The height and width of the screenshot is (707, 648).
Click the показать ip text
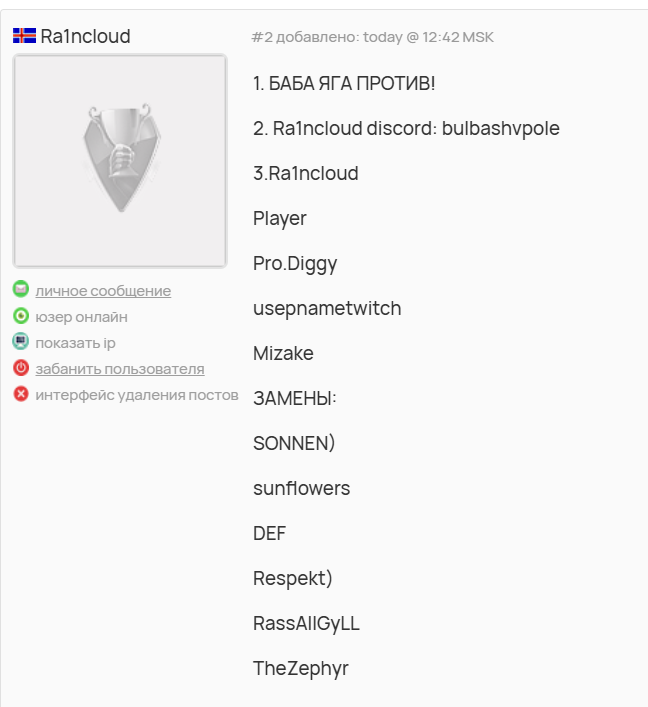tap(76, 343)
